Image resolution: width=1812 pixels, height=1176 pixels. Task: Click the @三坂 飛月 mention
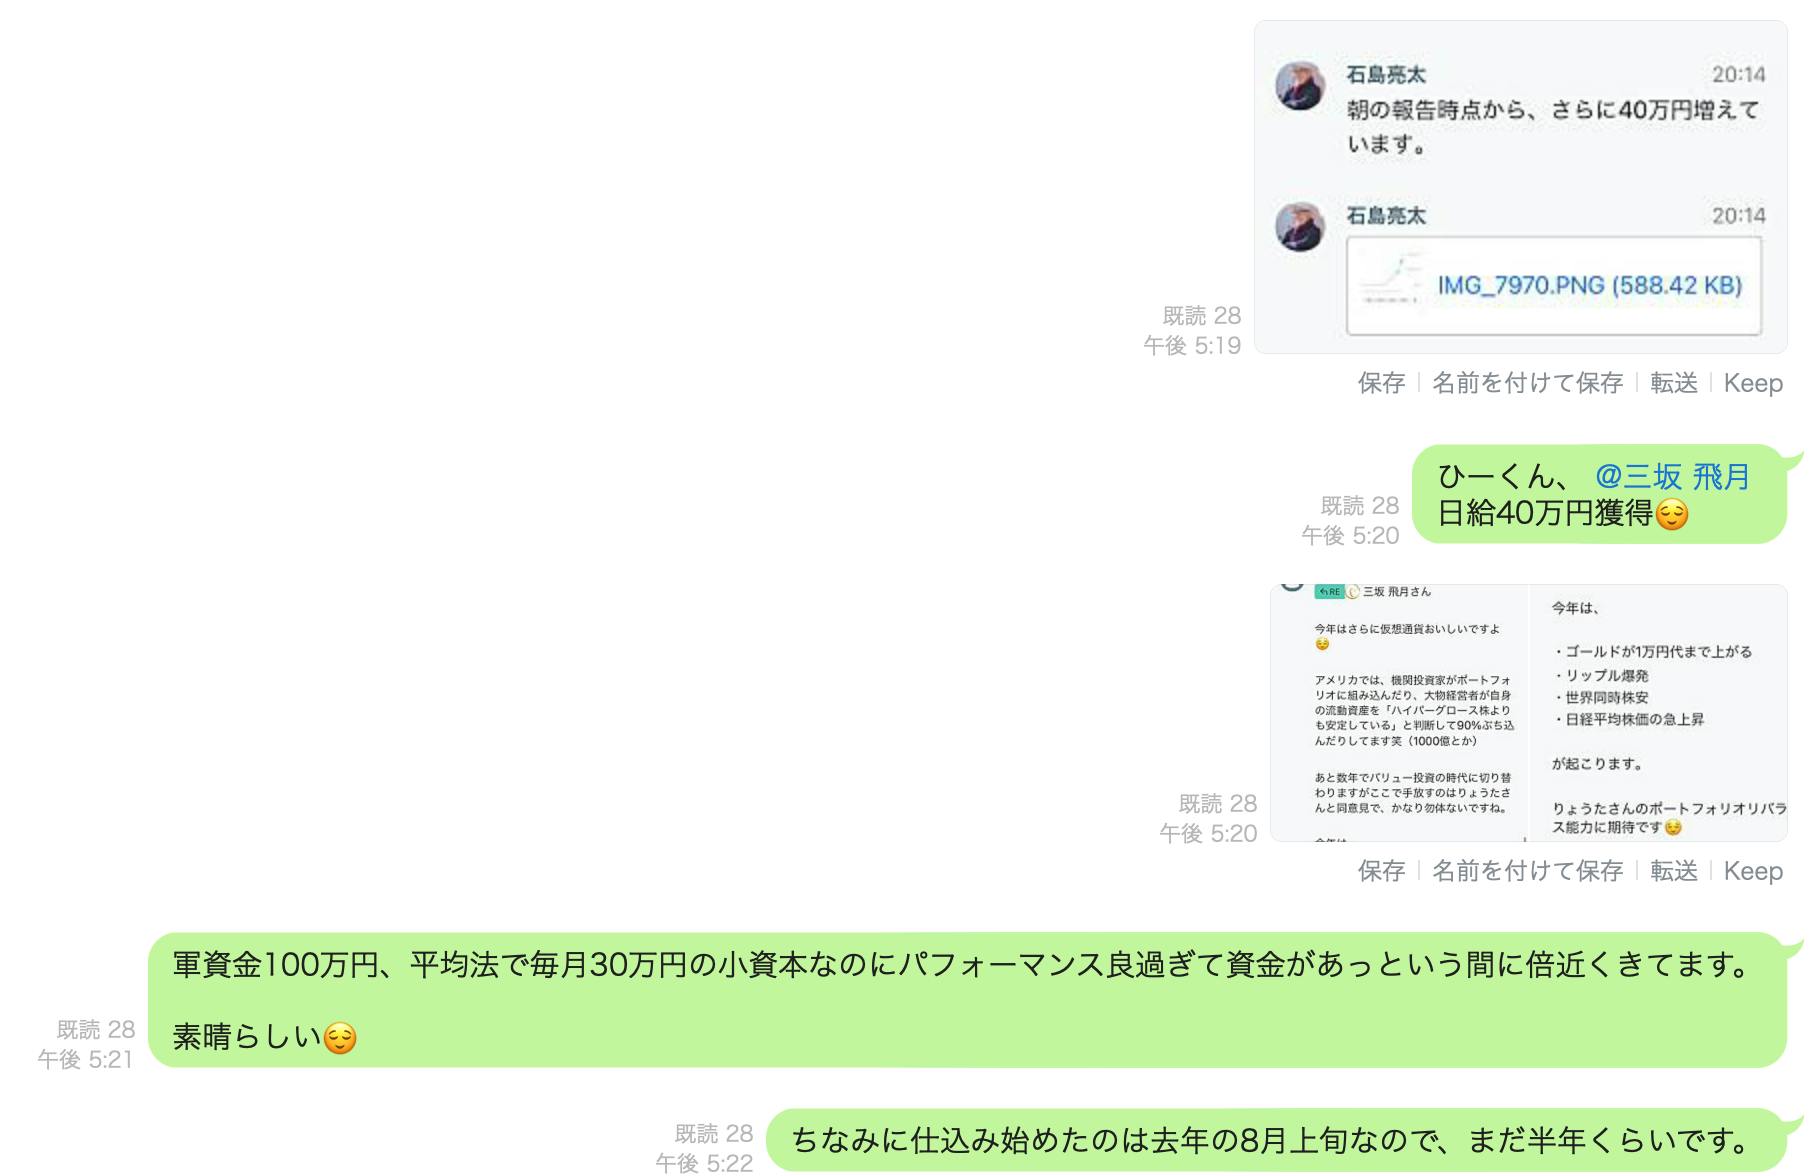click(x=1672, y=476)
